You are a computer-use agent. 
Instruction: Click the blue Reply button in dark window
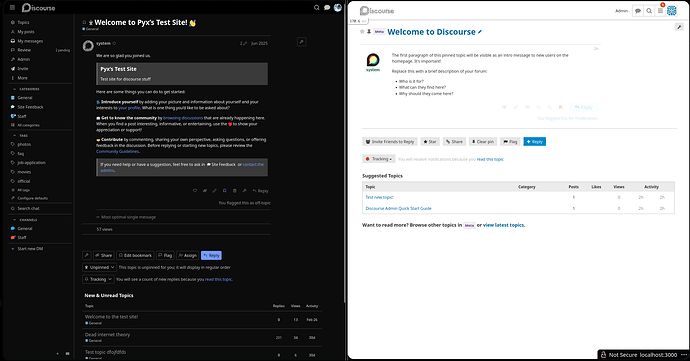pos(211,255)
